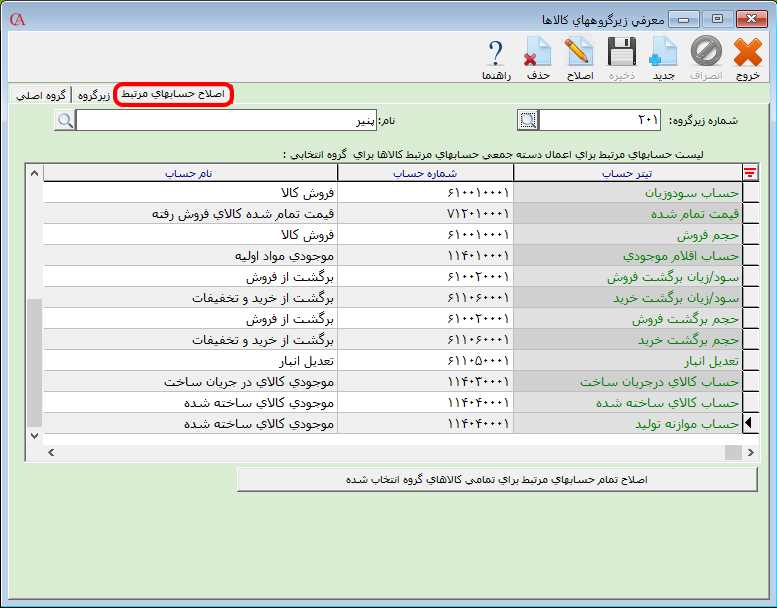This screenshot has height=608, width=777.
Task: Click the magnifier icon beside the name field
Action: click(64, 120)
